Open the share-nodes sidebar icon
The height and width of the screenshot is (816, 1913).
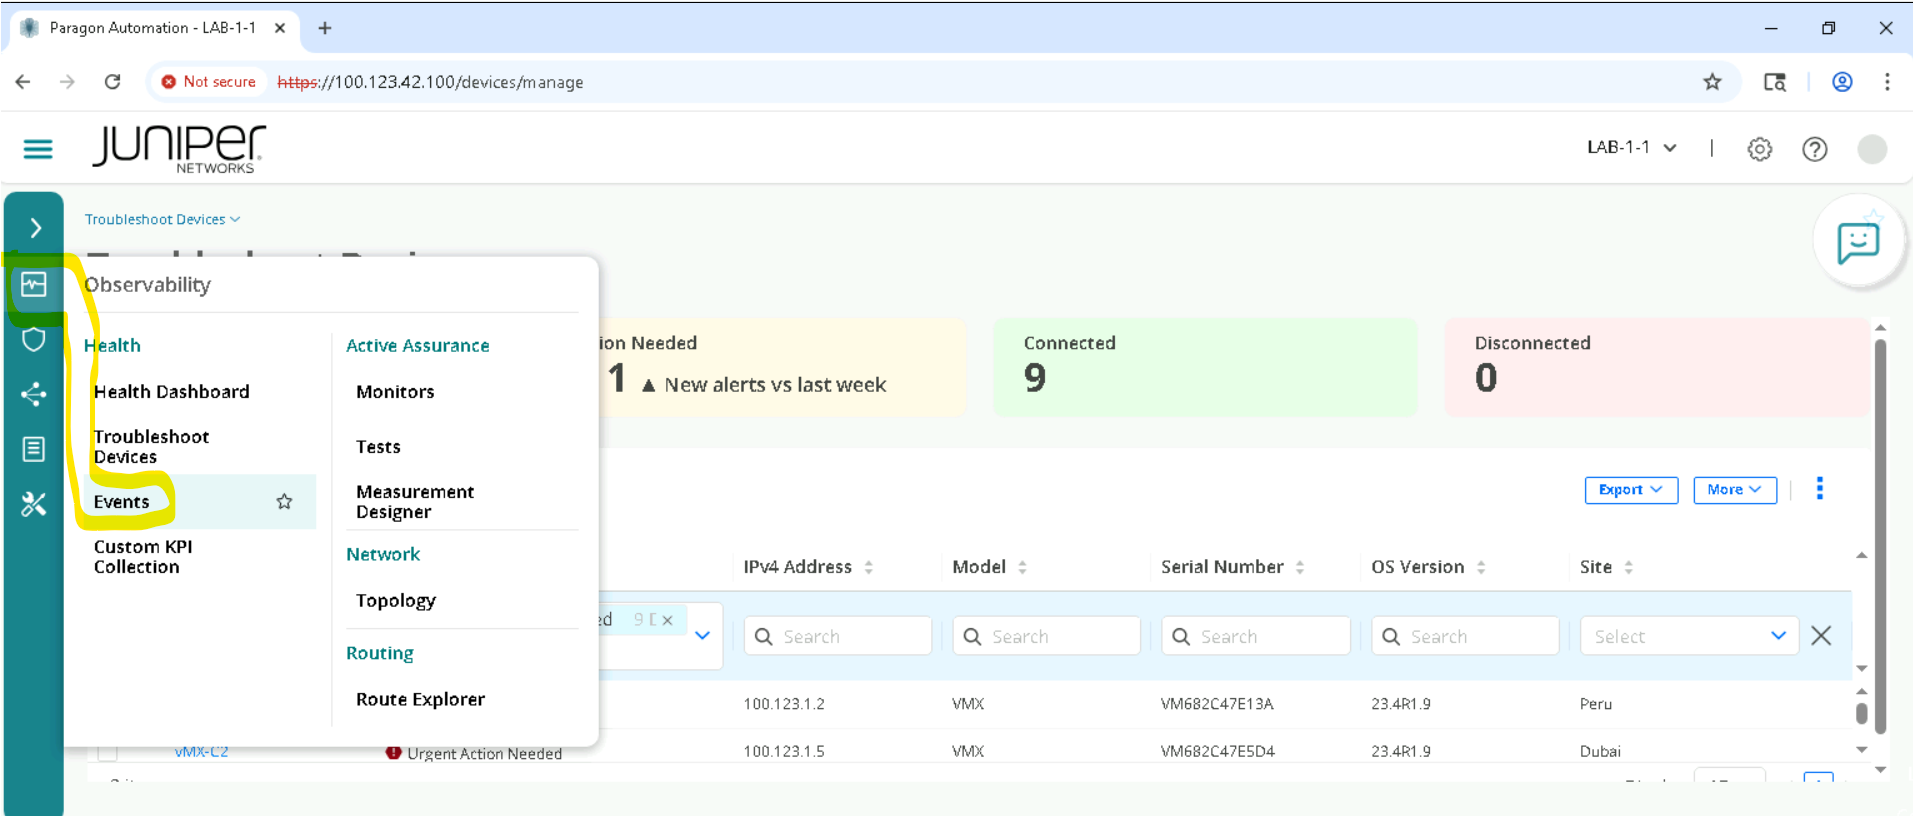point(34,394)
